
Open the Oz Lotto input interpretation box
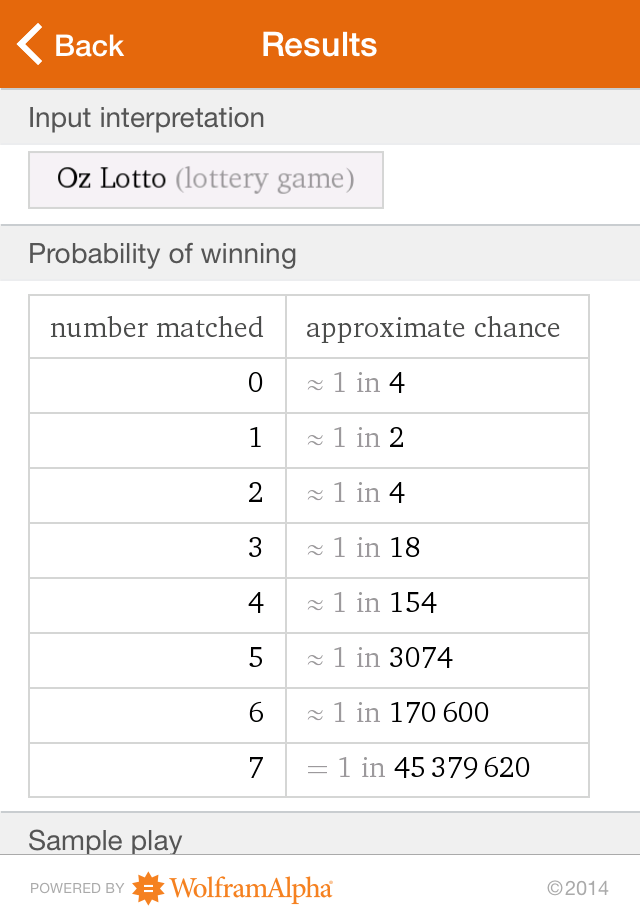point(205,180)
